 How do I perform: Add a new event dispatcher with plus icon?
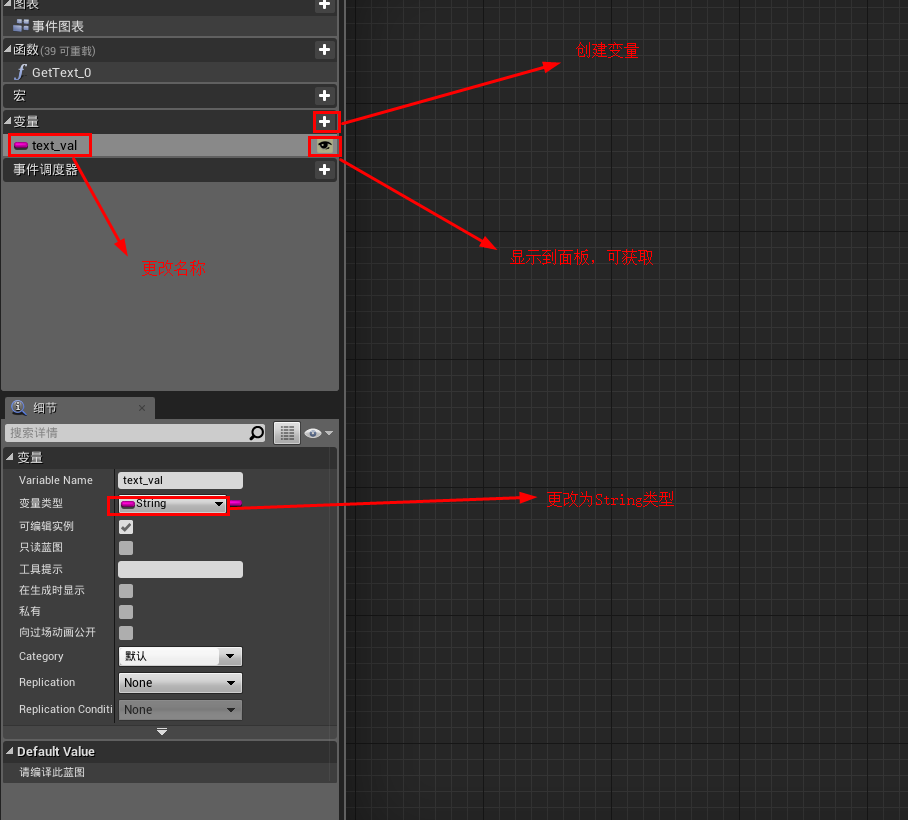pos(324,170)
